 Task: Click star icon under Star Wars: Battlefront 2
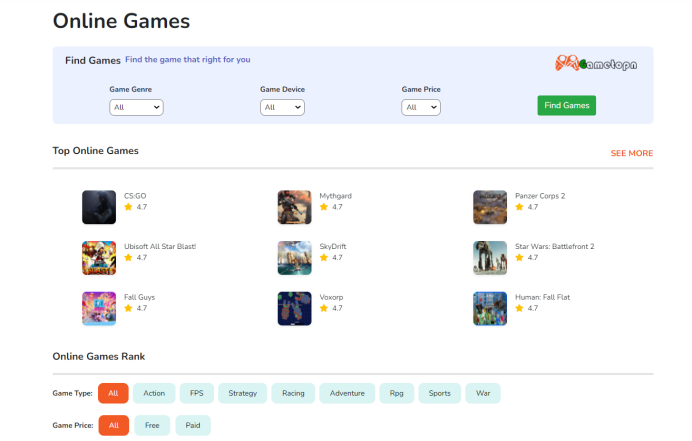tap(519, 258)
